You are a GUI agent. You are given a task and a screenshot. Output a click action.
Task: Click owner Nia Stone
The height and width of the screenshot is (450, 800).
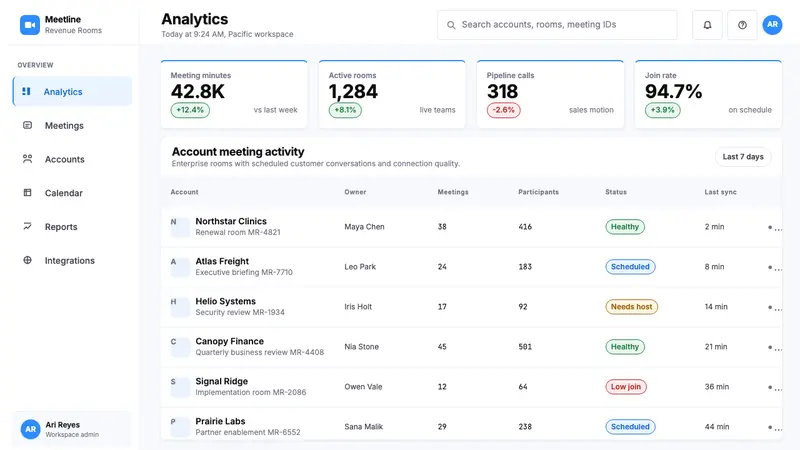(361, 346)
